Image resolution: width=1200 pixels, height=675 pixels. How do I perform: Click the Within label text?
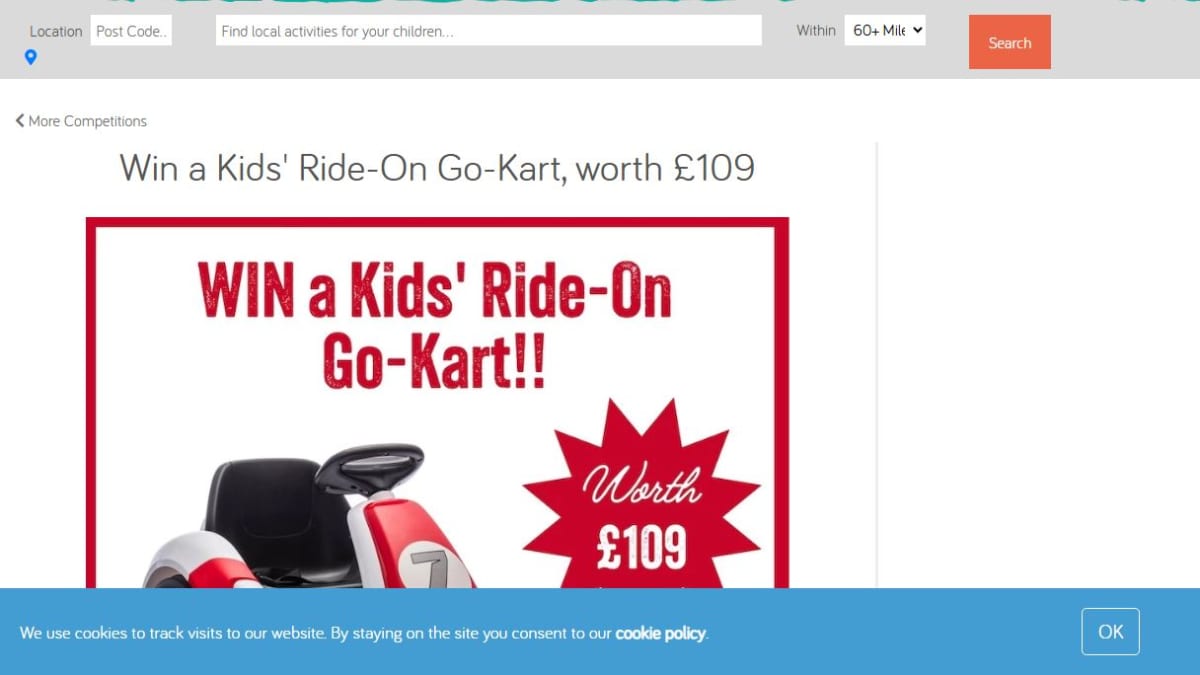(x=816, y=30)
